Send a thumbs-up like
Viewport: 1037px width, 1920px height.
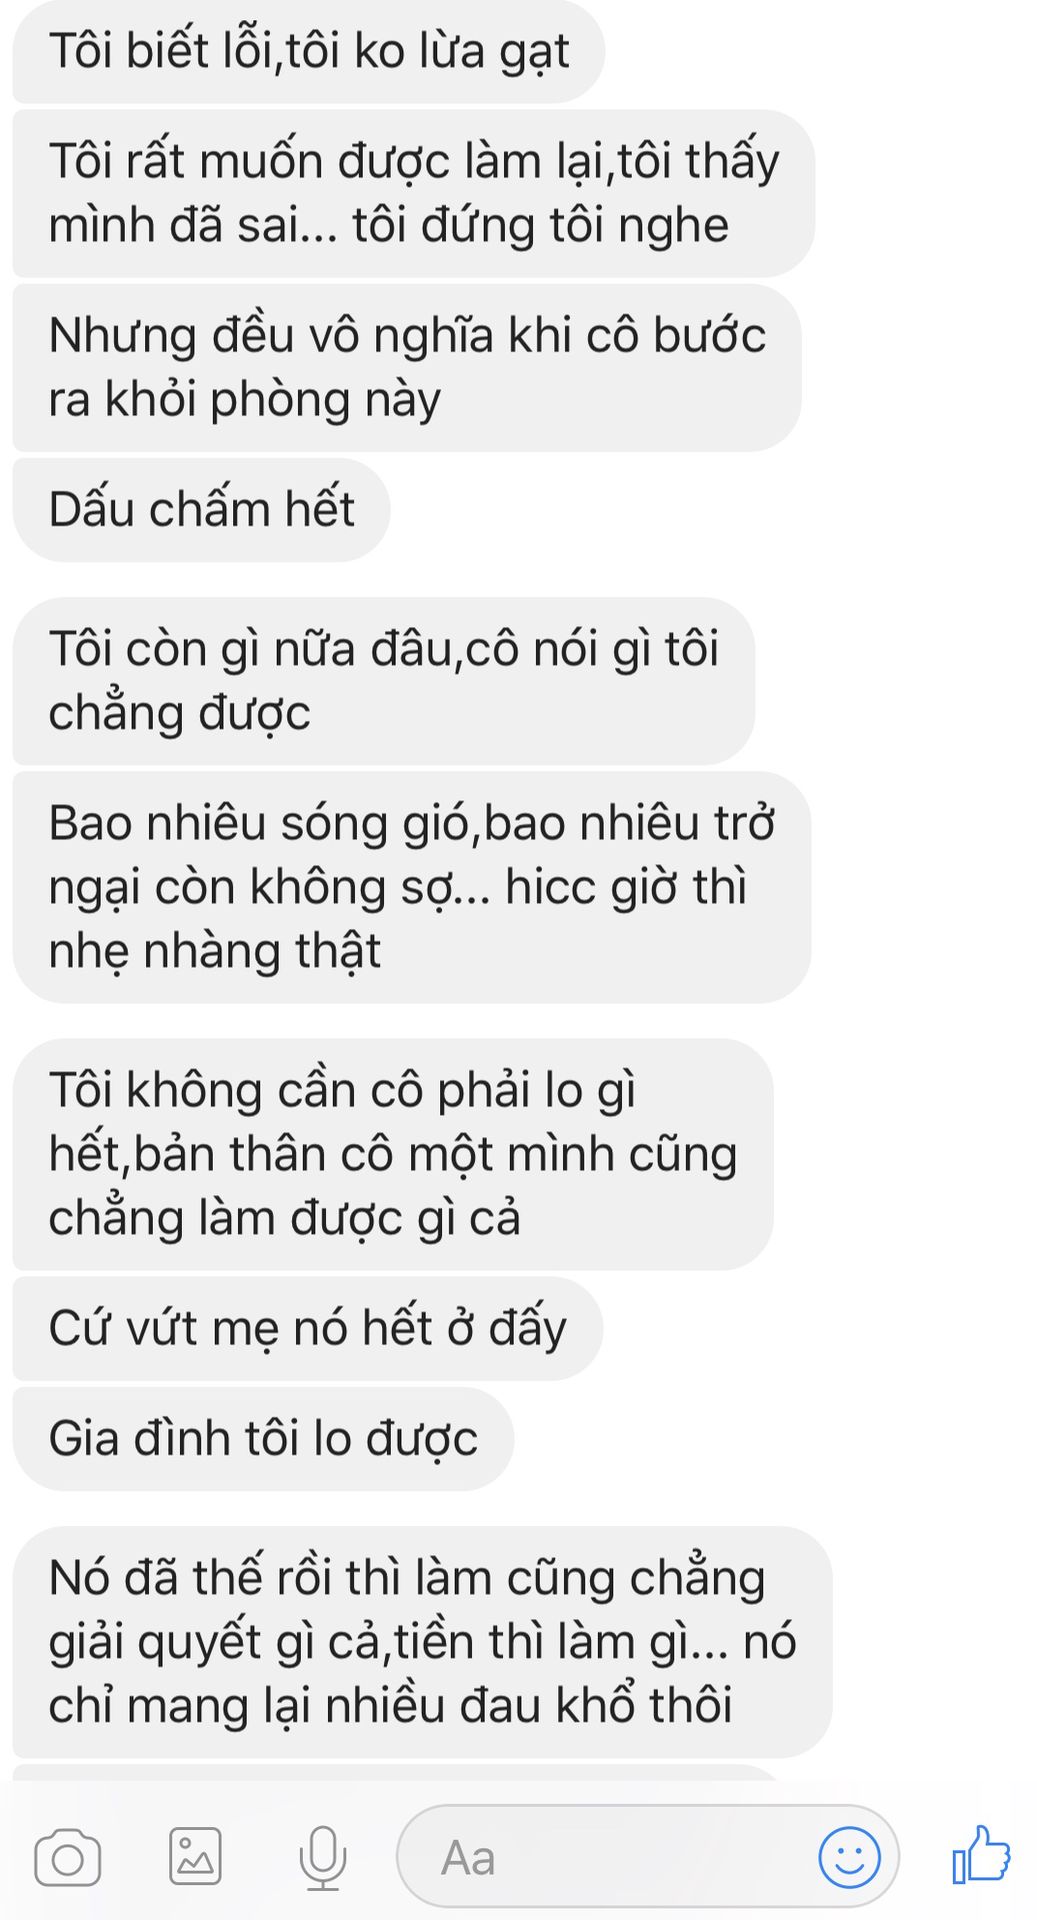[x=981, y=1856]
